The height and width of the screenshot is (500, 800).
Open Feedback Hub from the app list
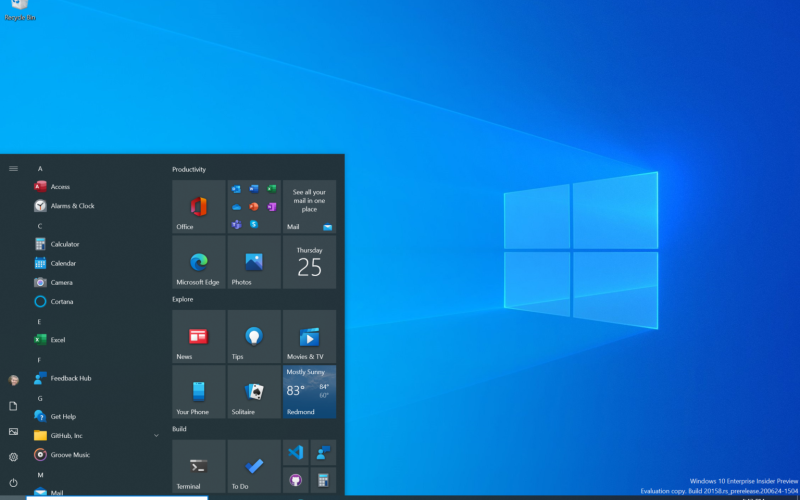[x=97, y=378]
